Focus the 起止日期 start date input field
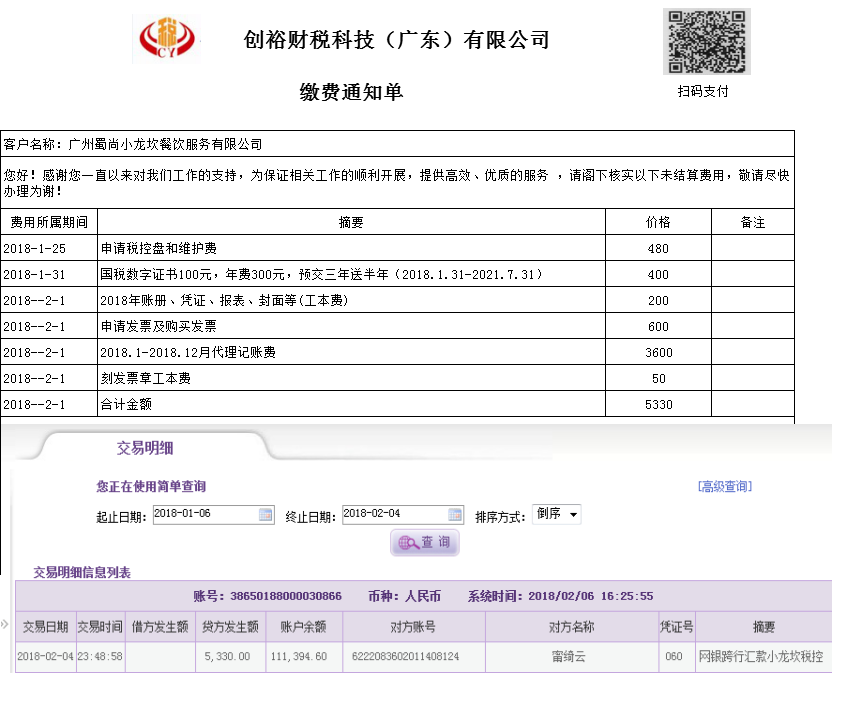Image resolution: width=867 pixels, height=701 pixels. [x=213, y=515]
